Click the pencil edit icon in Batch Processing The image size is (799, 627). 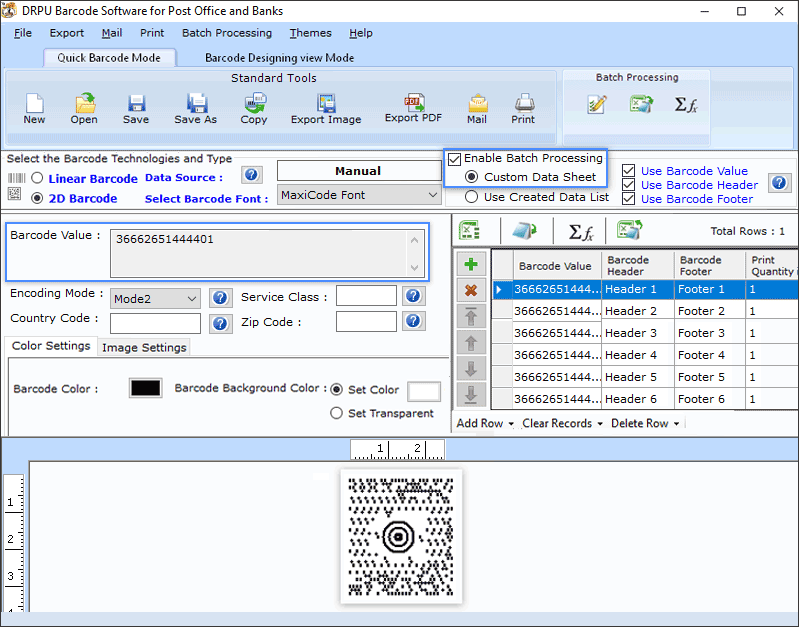[596, 104]
